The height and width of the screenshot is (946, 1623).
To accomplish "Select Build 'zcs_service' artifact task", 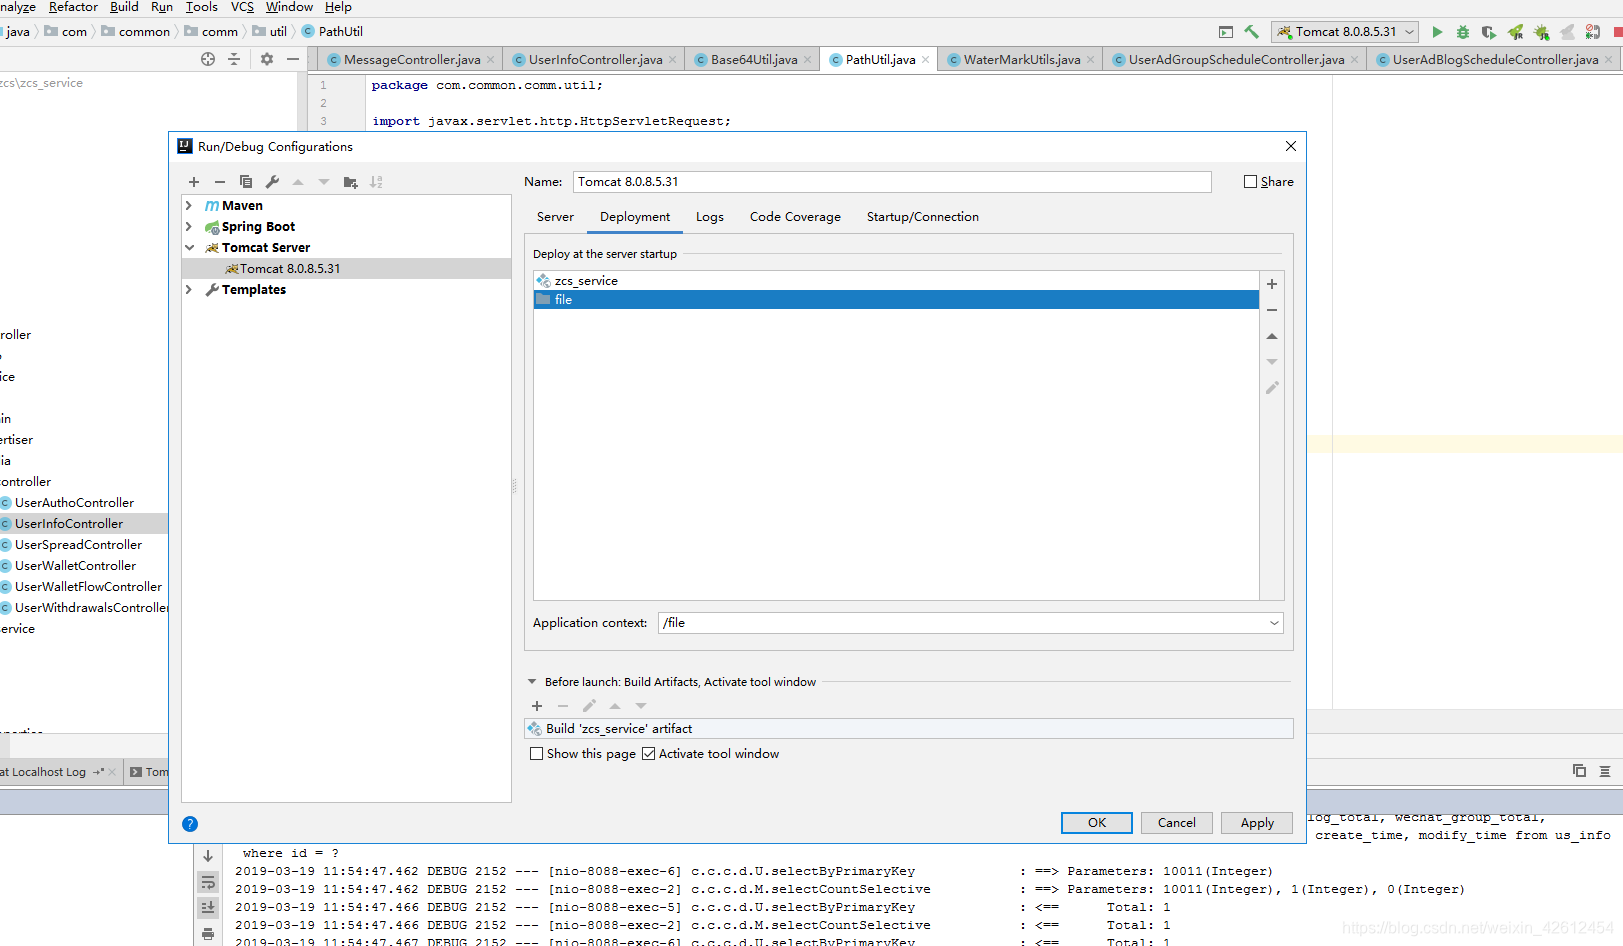I will coord(908,729).
